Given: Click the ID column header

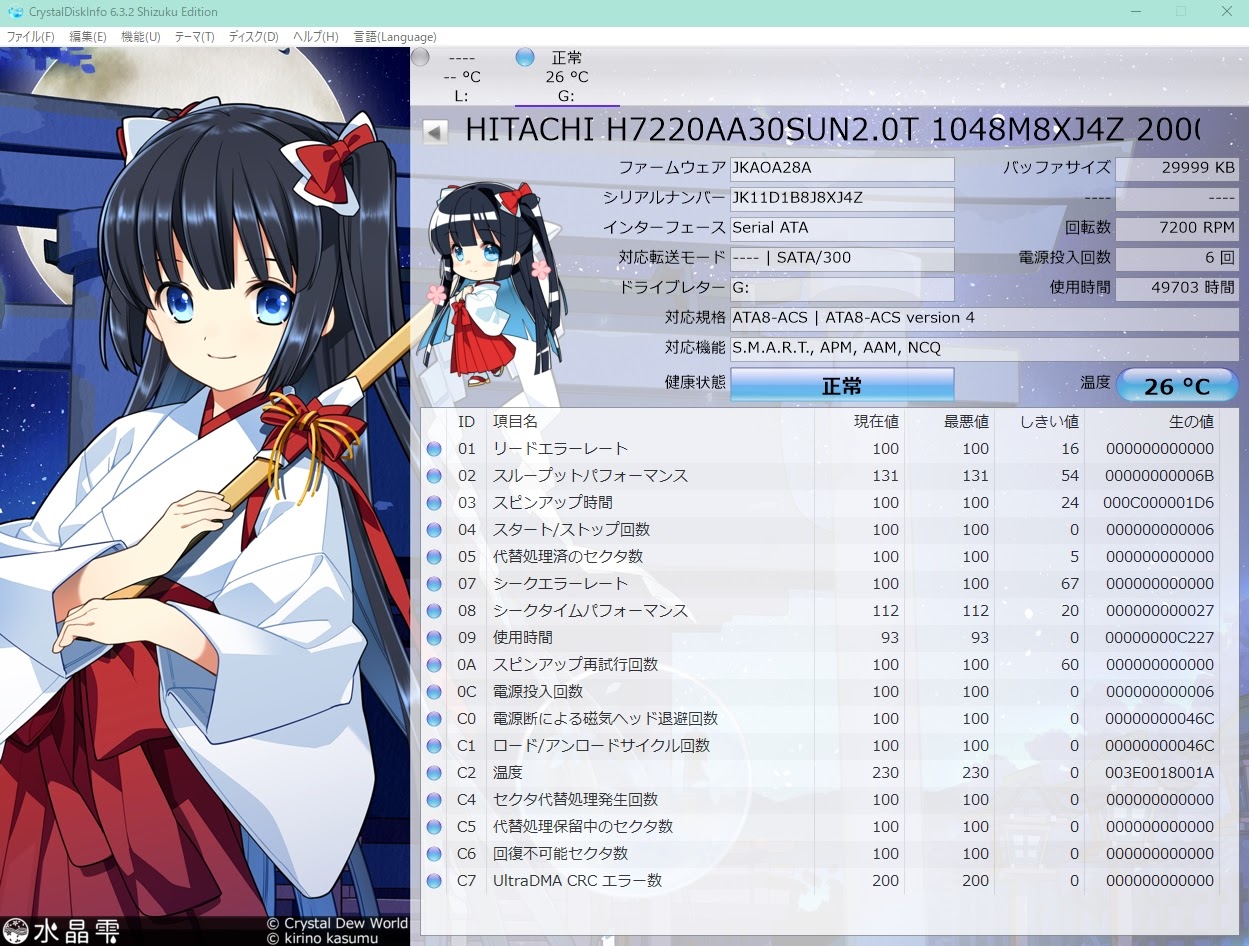Looking at the screenshot, I should [466, 422].
